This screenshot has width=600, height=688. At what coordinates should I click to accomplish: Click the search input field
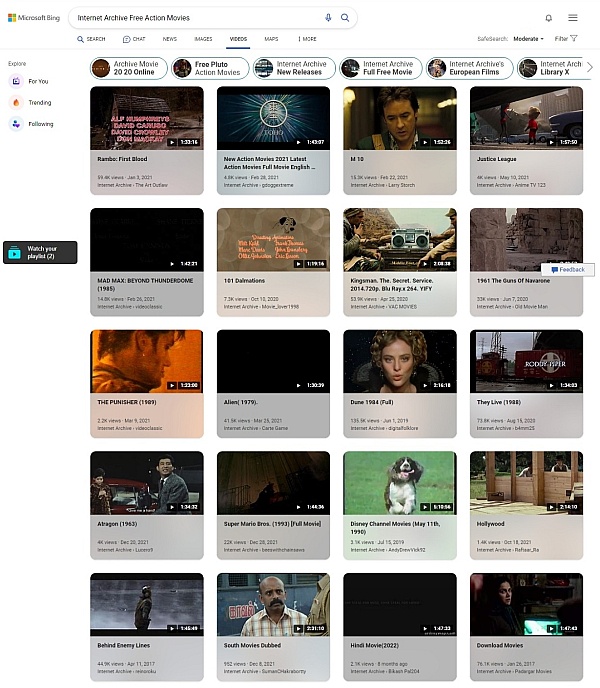click(x=198, y=18)
